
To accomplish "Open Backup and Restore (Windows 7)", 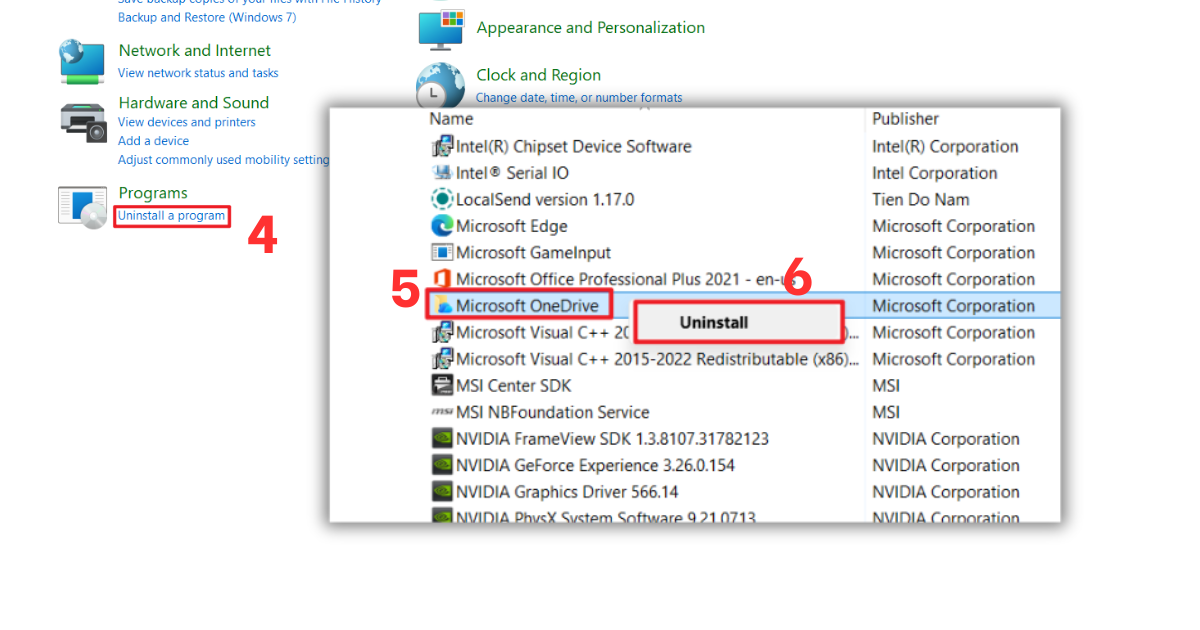I will coord(207,17).
